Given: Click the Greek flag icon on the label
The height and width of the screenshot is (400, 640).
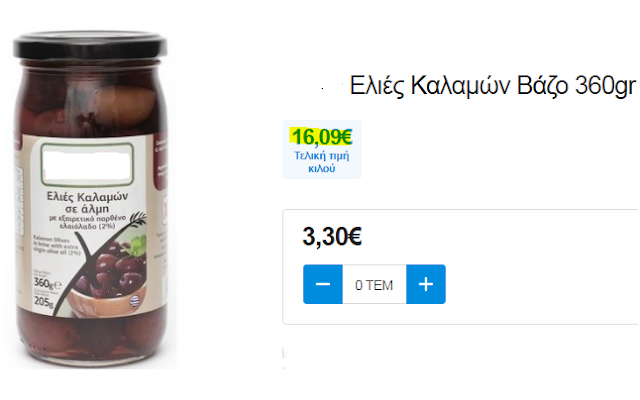Looking at the screenshot, I should point(134,301).
